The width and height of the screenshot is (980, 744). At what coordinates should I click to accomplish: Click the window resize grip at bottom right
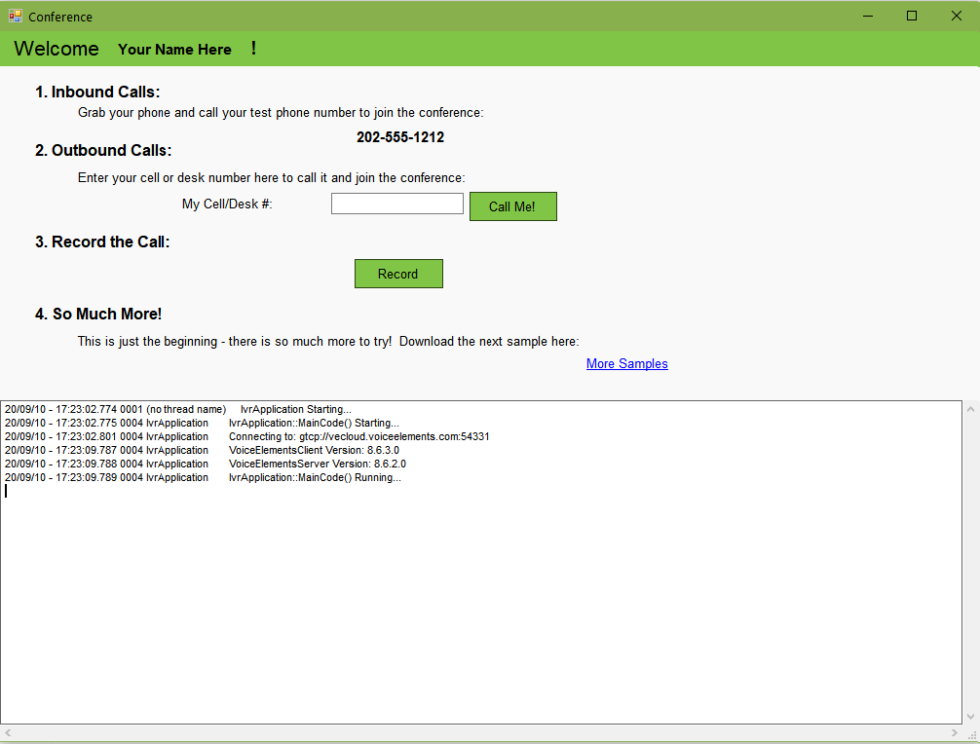[973, 736]
